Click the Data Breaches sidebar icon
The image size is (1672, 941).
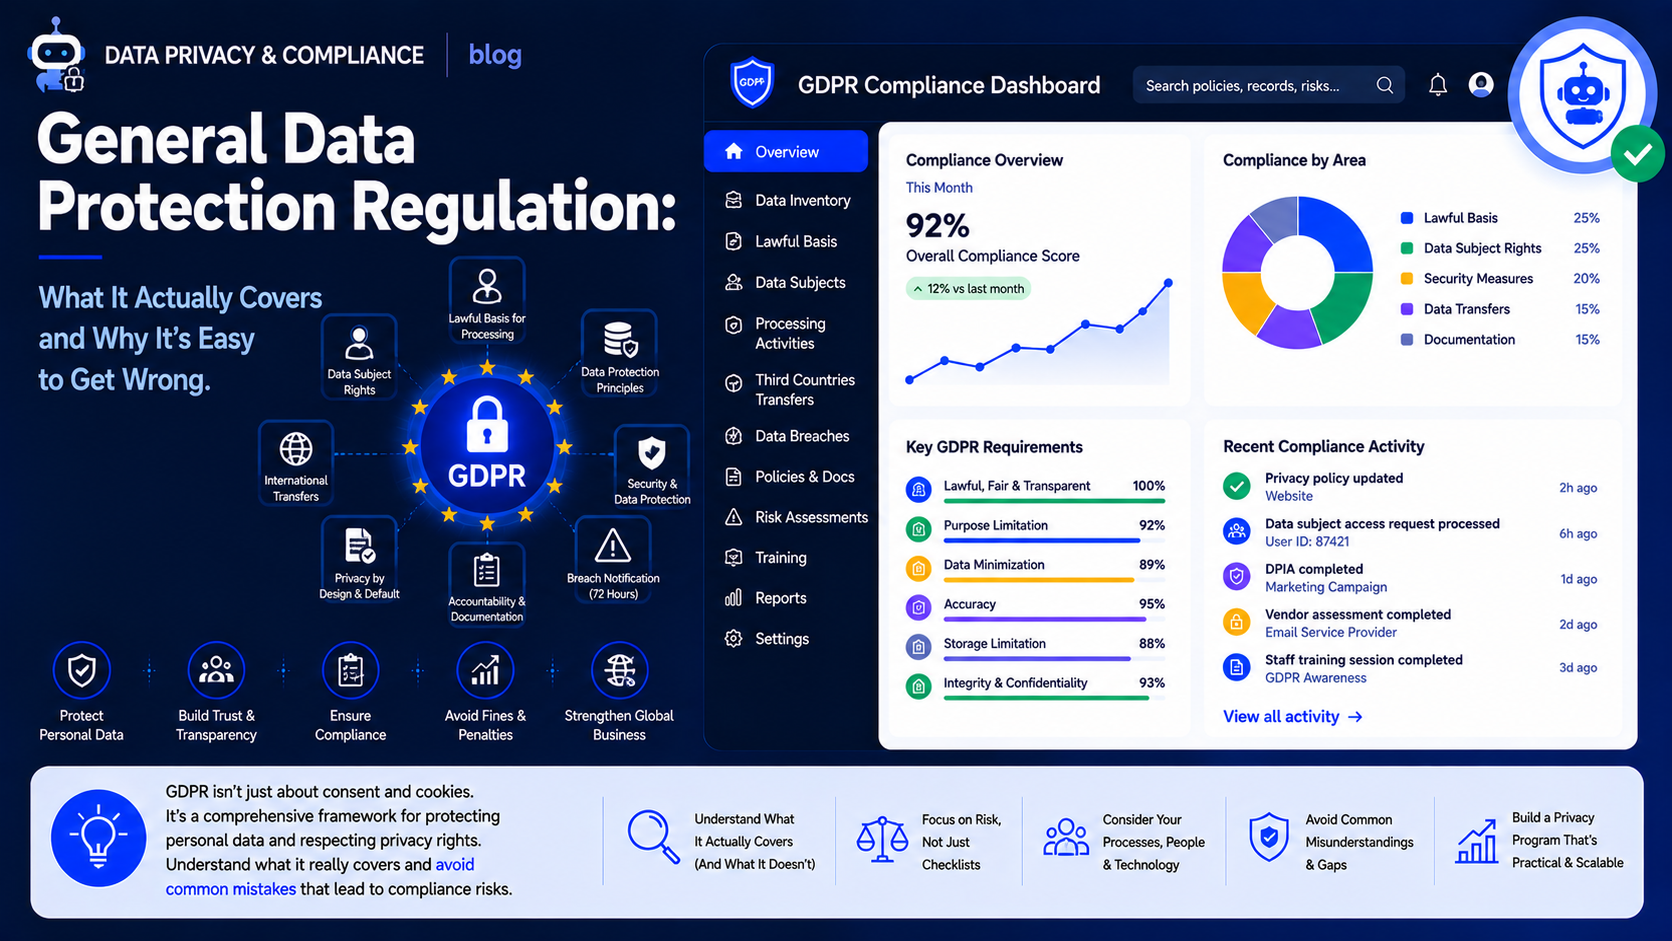(x=733, y=436)
